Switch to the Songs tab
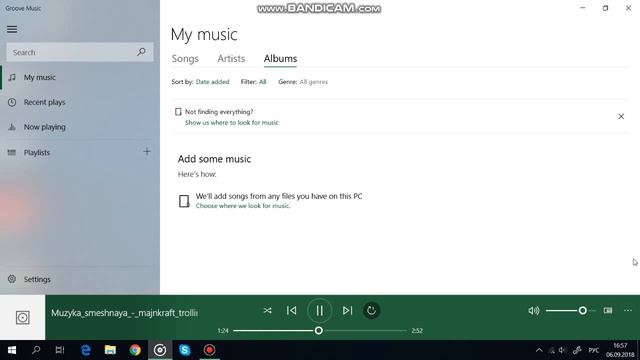Image resolution: width=640 pixels, height=360 pixels. coord(185,58)
